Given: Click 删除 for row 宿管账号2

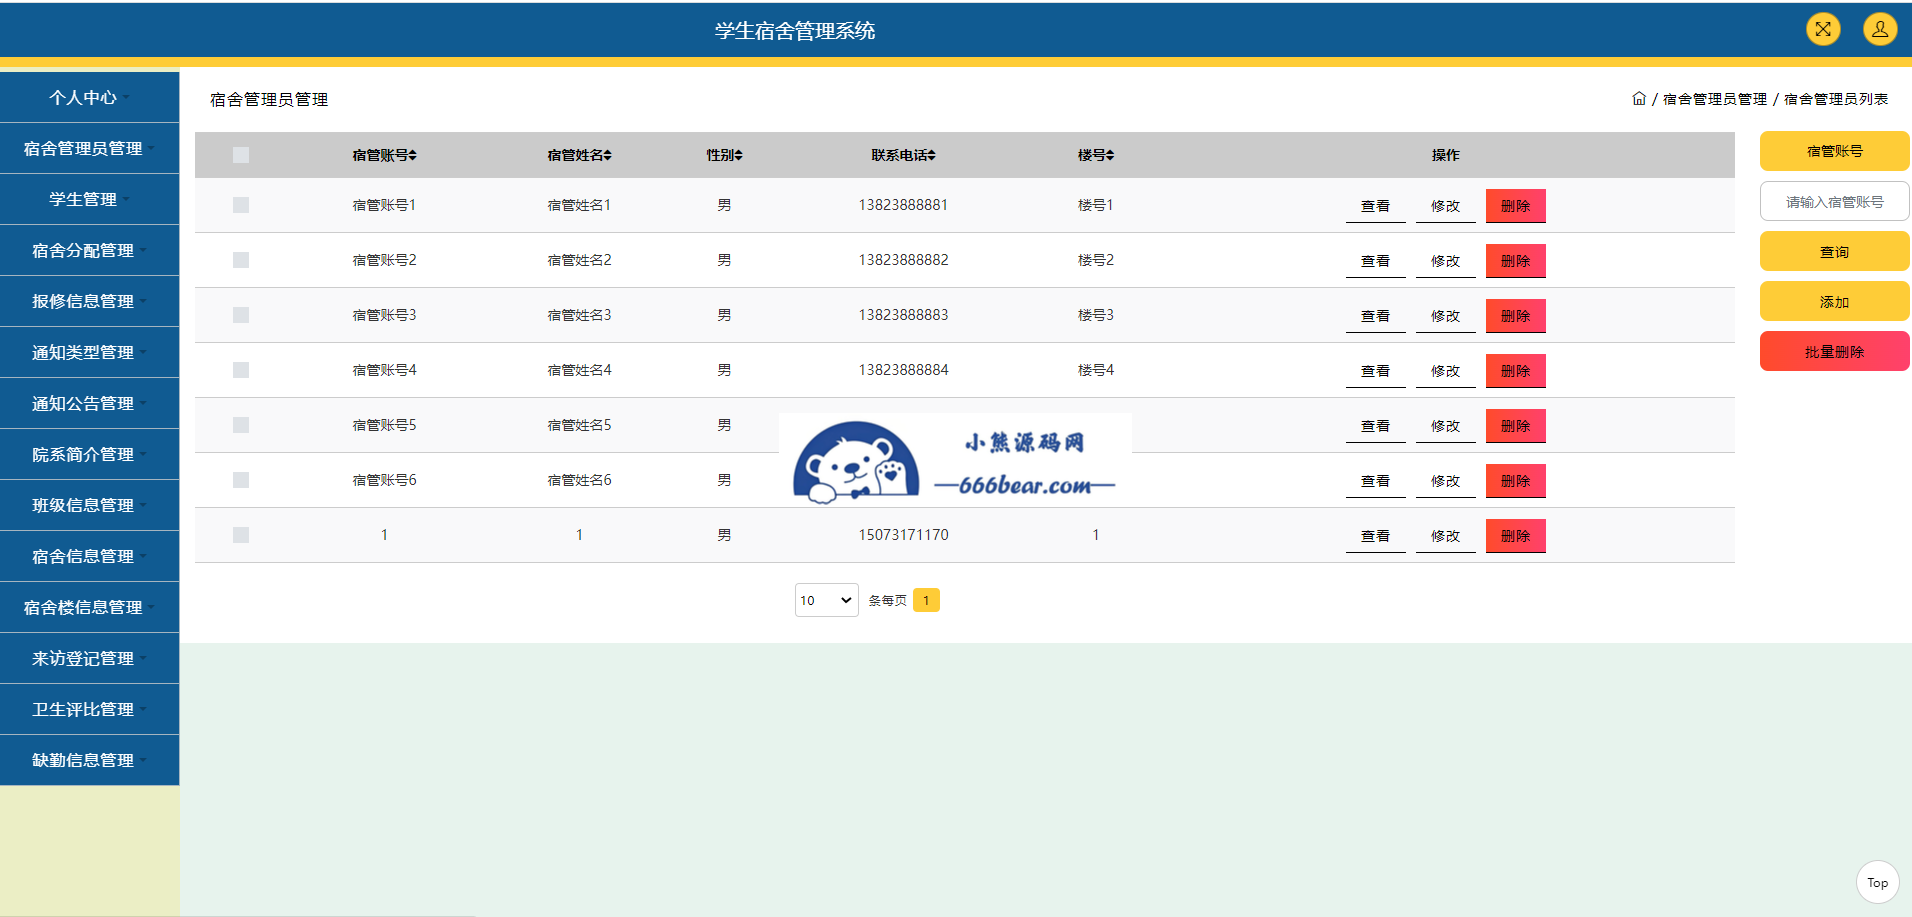Looking at the screenshot, I should tap(1515, 261).
